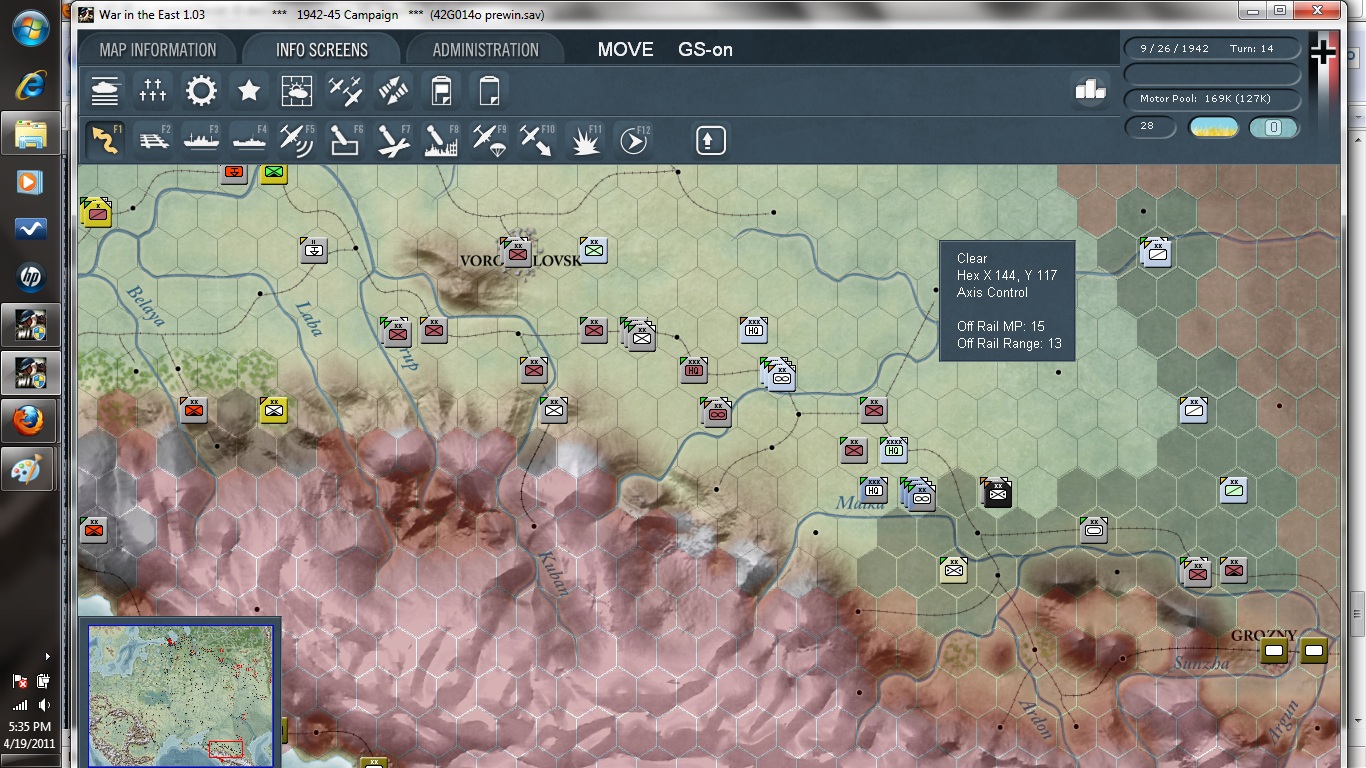The image size is (1366, 768).
Task: Switch to the INFO SCREENS tab
Action: click(322, 50)
